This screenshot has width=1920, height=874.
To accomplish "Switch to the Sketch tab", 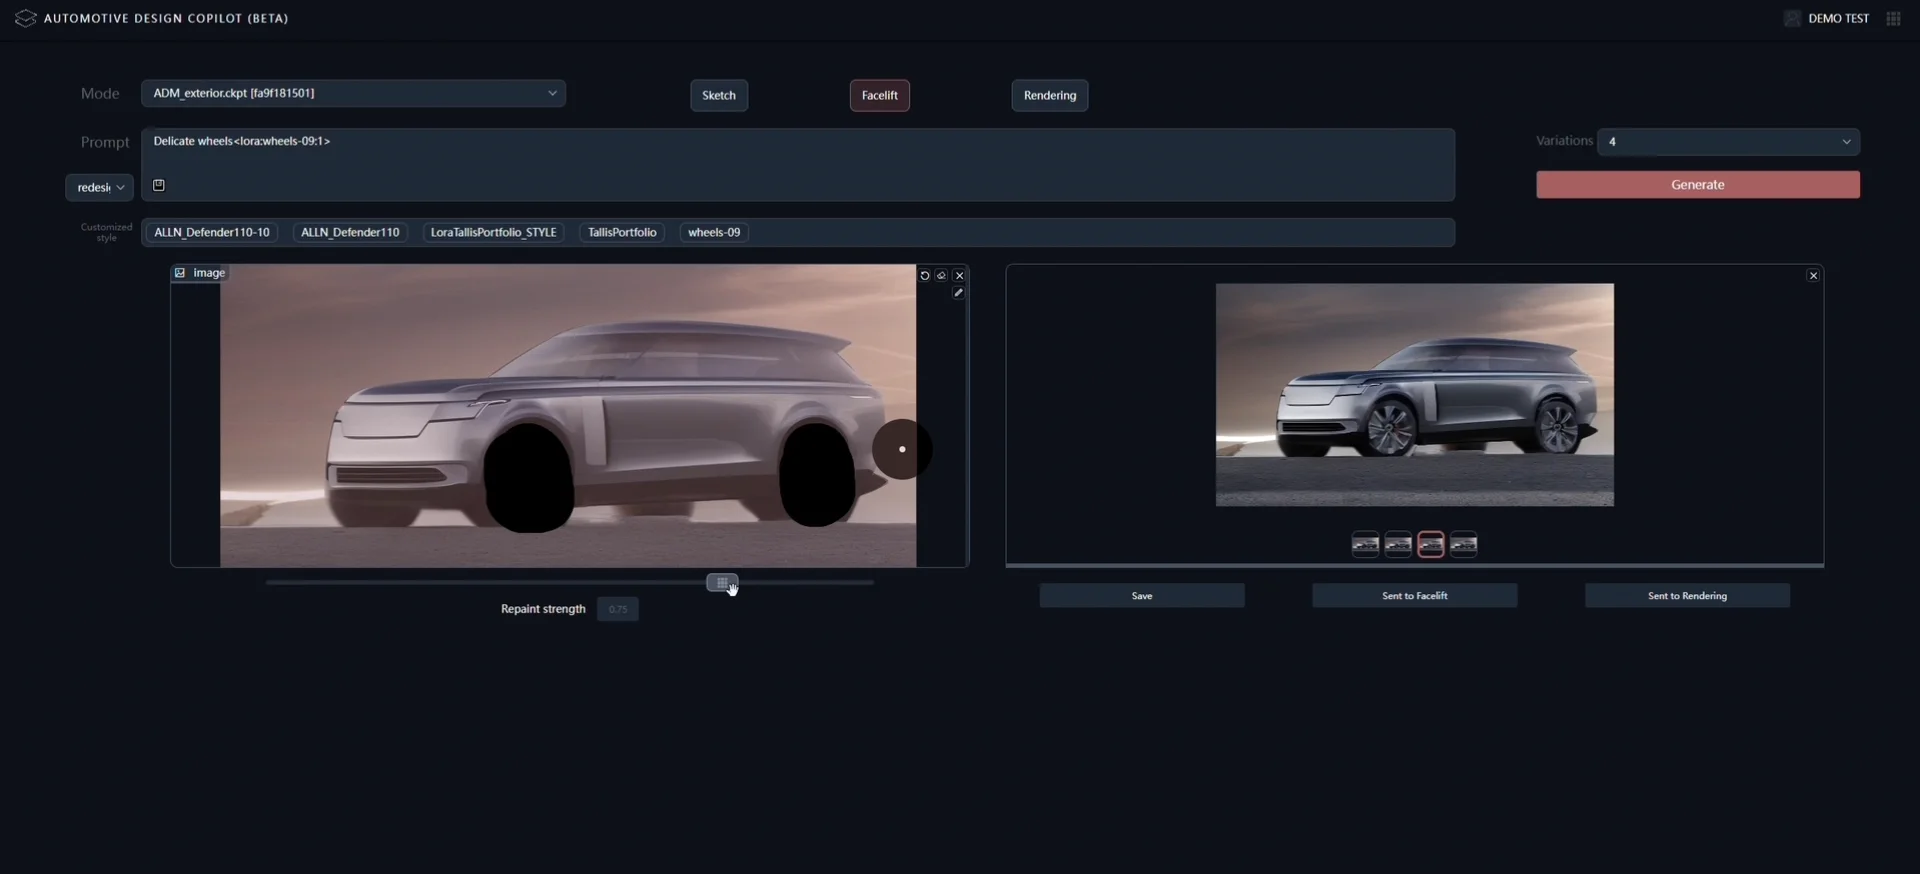I will (x=718, y=95).
